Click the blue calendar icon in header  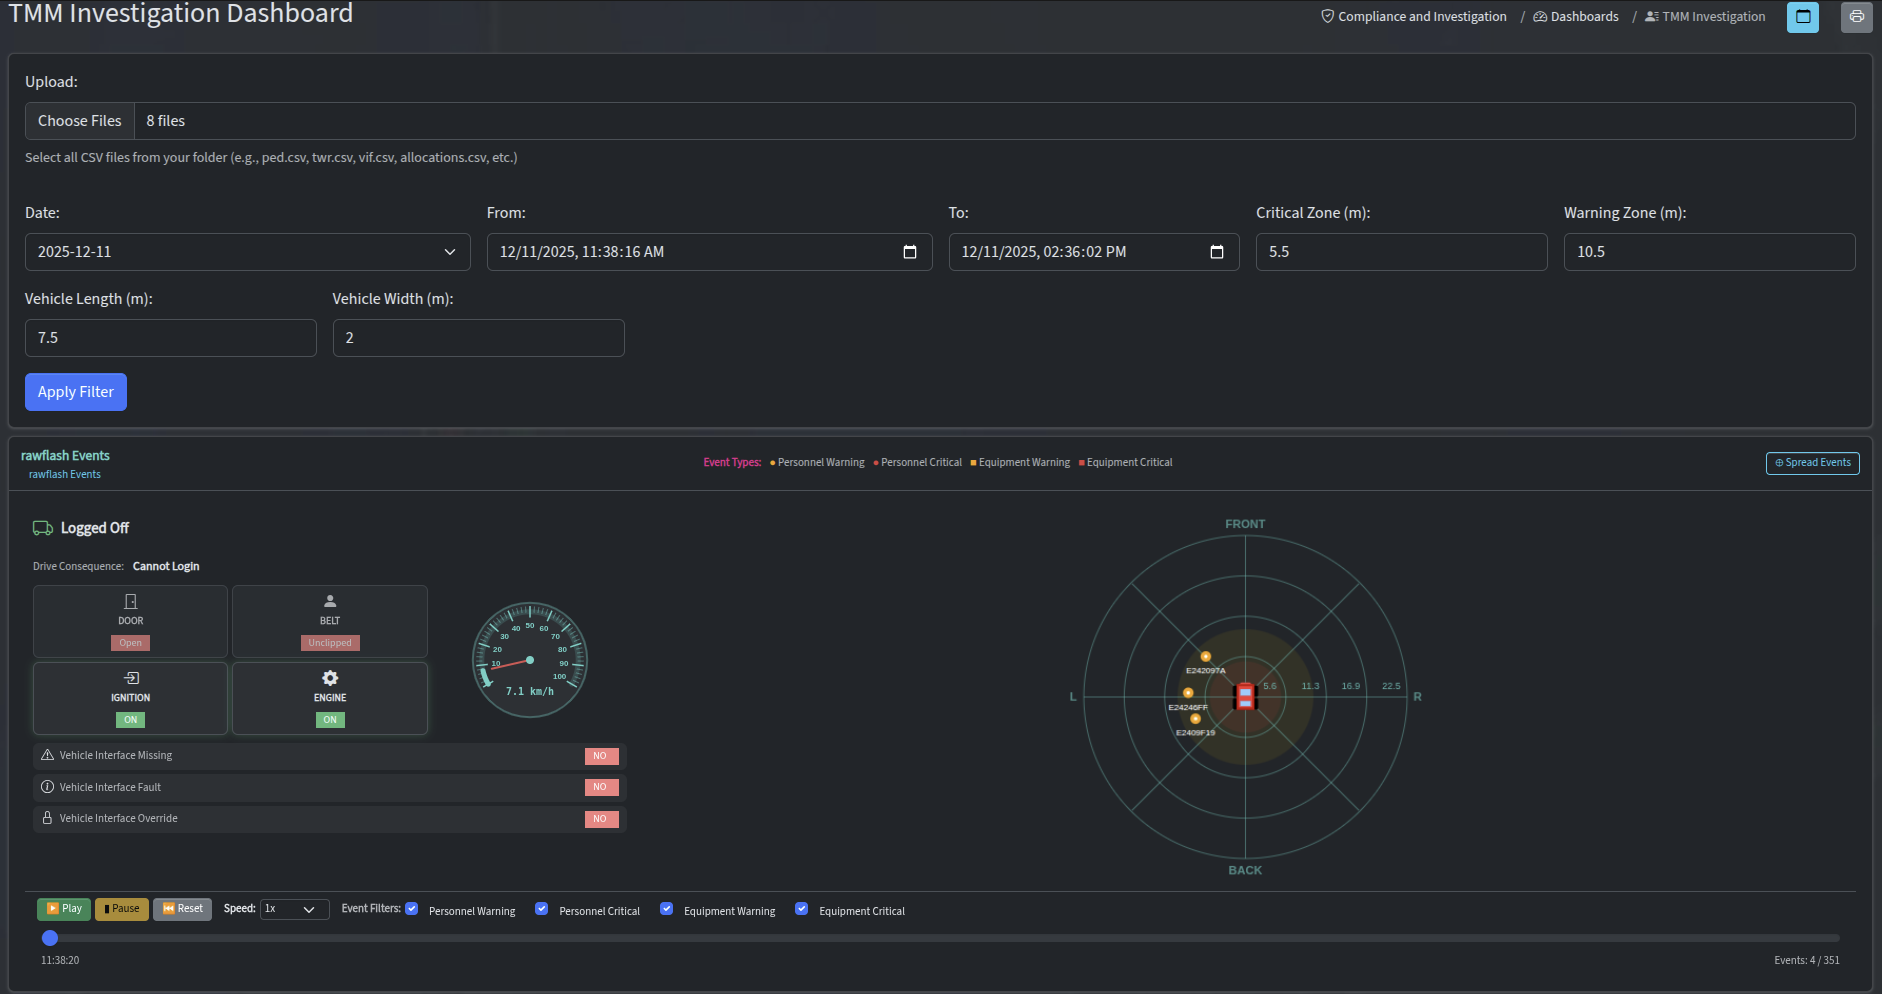coord(1803,17)
